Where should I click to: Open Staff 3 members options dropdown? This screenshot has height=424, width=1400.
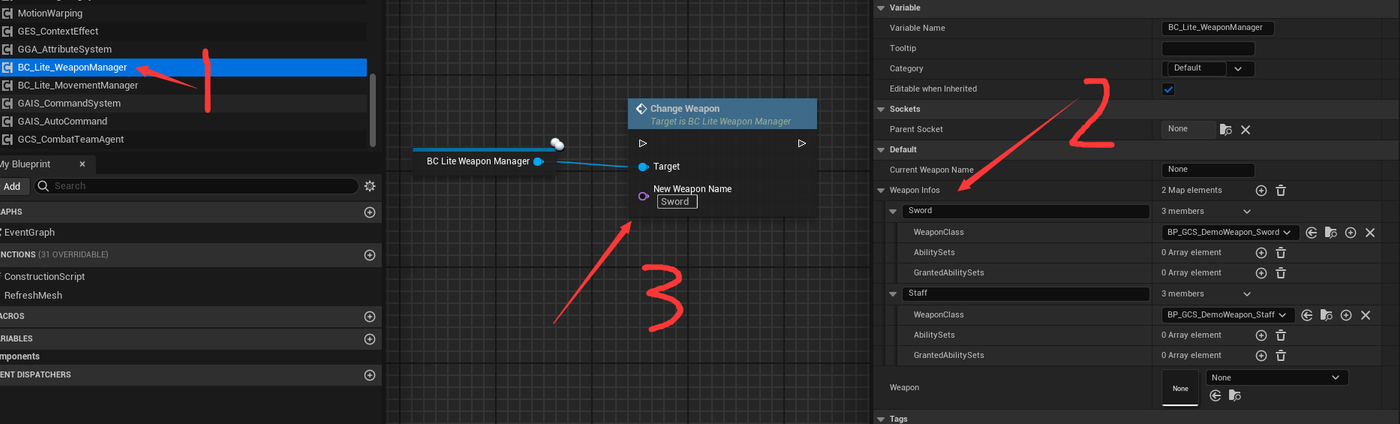1246,294
